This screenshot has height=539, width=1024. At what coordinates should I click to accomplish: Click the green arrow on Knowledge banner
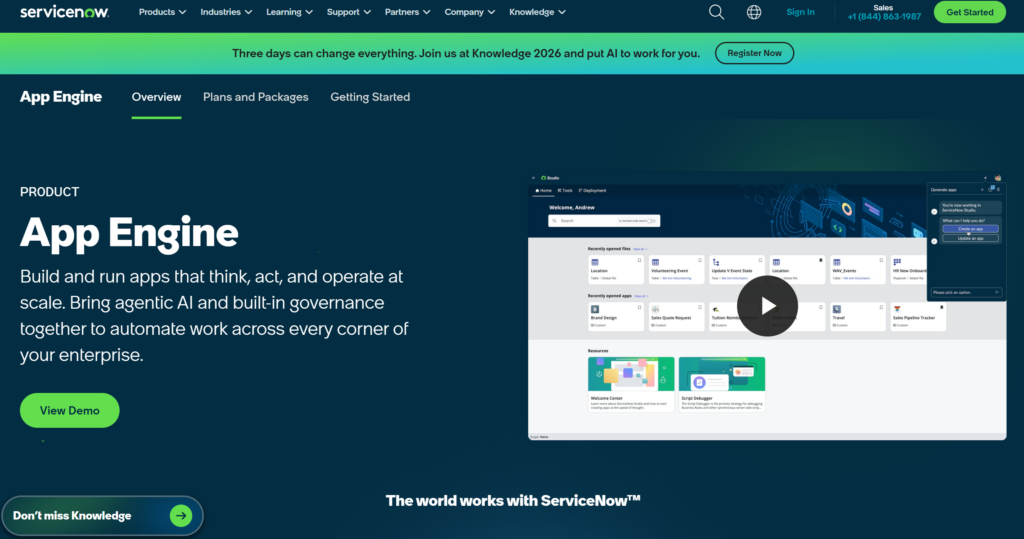(180, 516)
